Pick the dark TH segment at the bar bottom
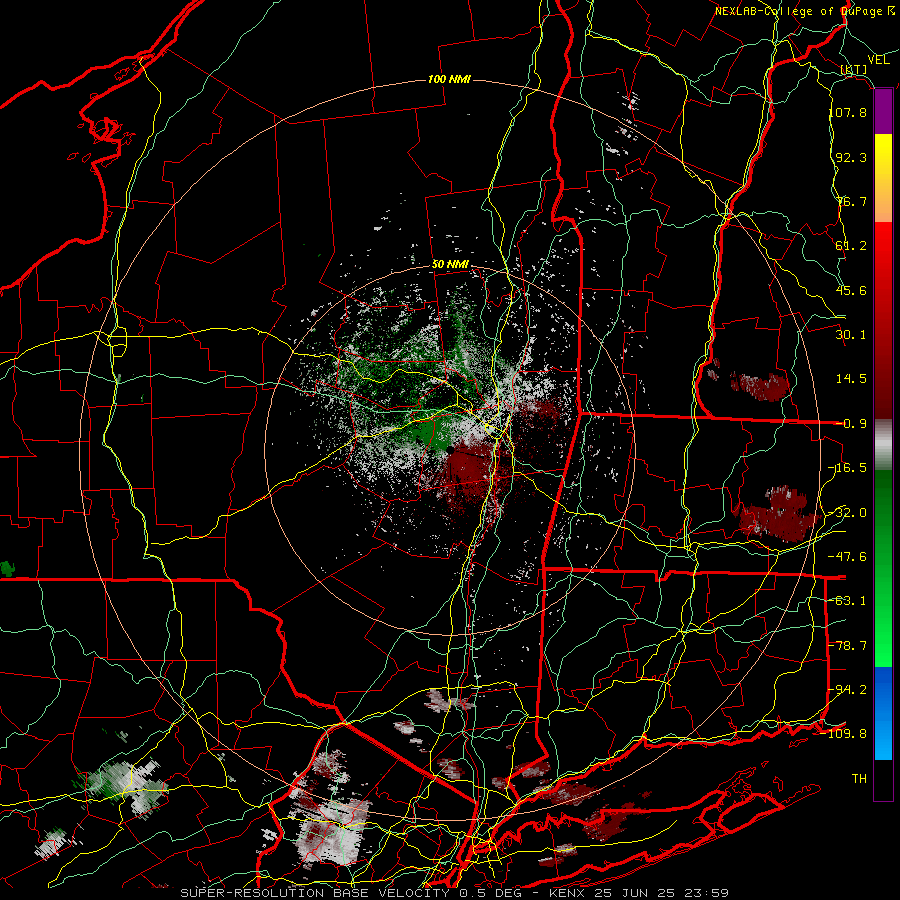900x900 pixels. [883, 780]
